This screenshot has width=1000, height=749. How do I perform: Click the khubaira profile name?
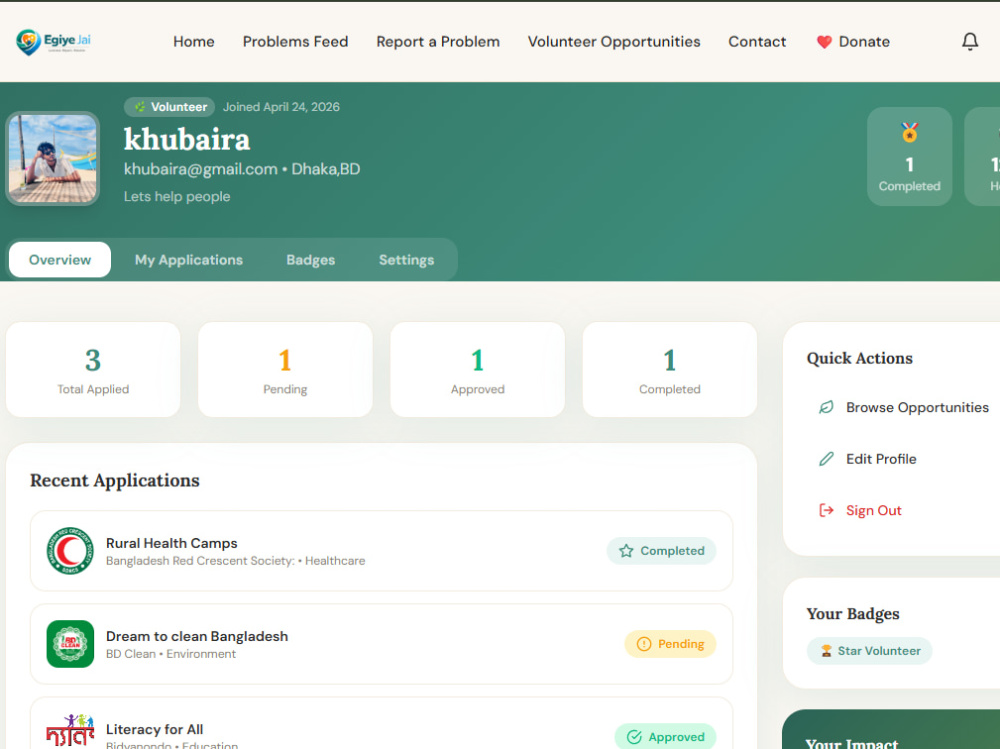187,139
